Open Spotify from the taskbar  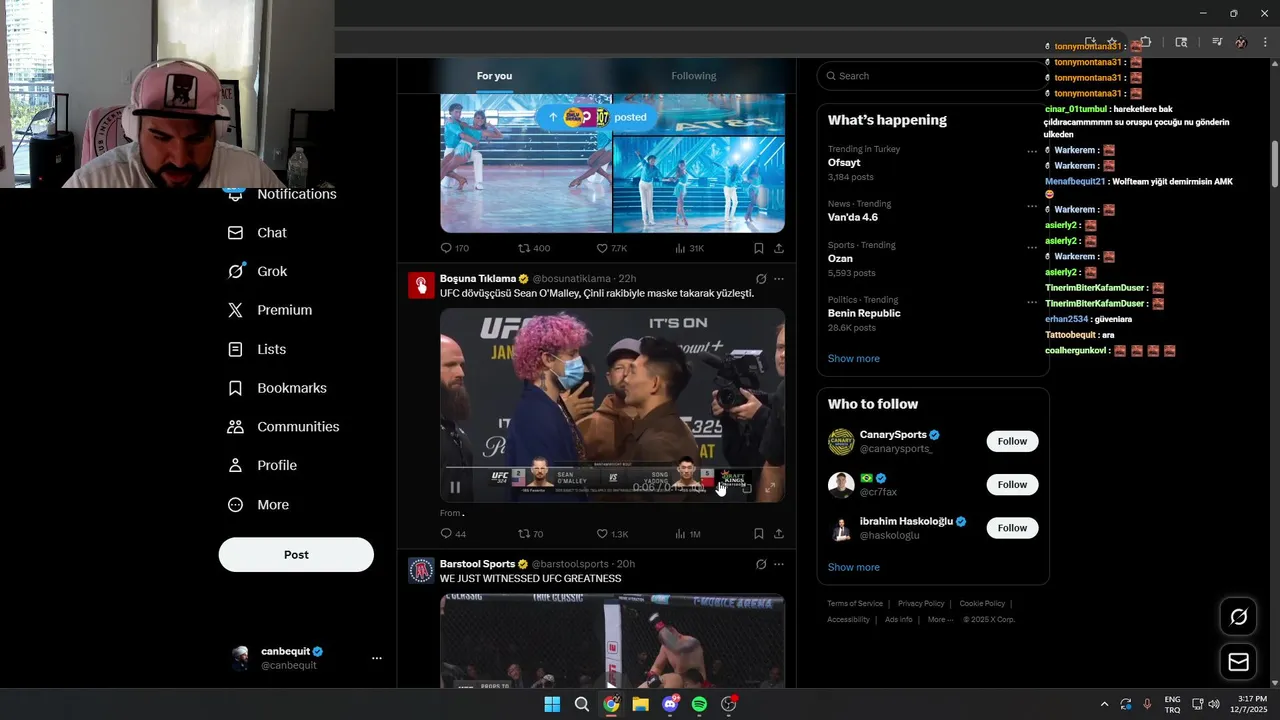pyautogui.click(x=699, y=704)
